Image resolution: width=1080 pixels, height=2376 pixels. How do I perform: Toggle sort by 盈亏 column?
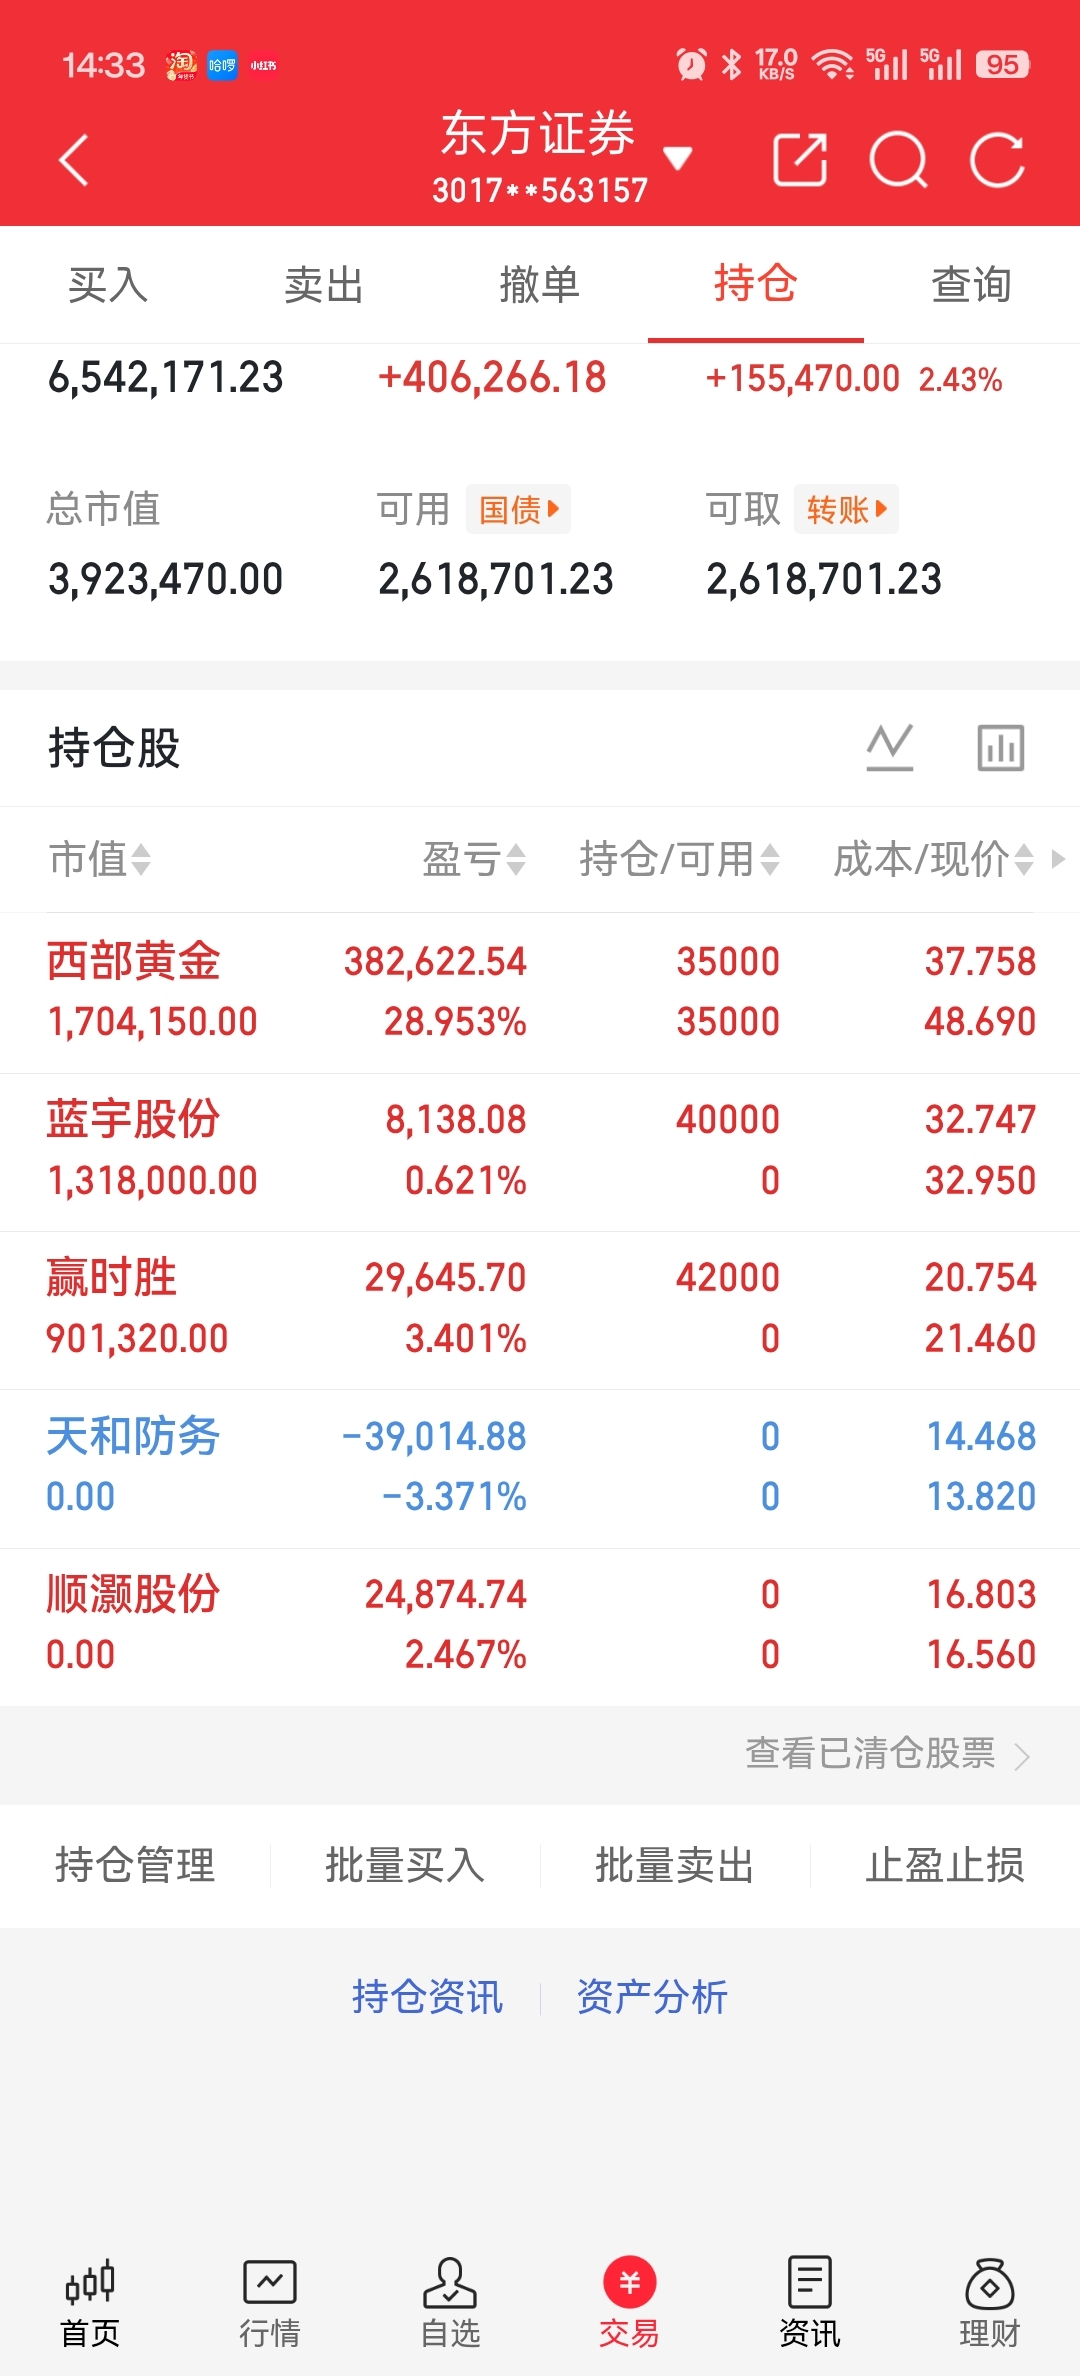473,859
